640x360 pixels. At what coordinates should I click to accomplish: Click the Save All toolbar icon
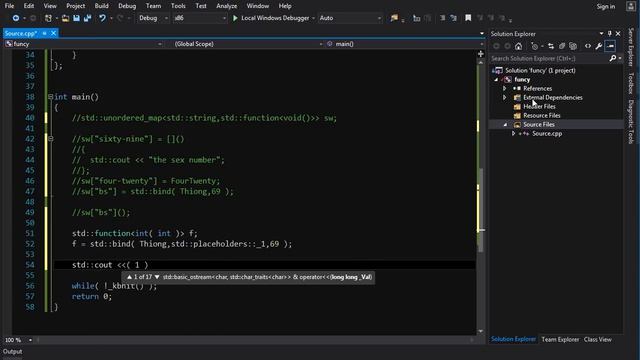87,18
